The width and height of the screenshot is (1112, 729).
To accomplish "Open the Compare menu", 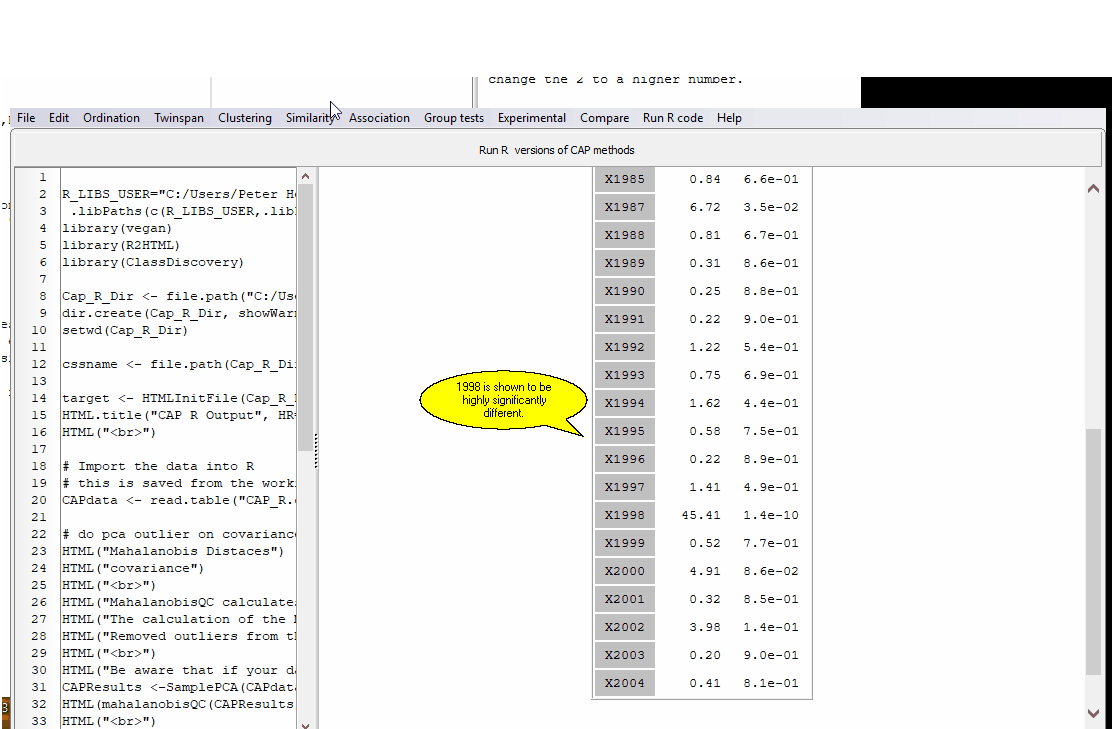I will click(x=604, y=118).
